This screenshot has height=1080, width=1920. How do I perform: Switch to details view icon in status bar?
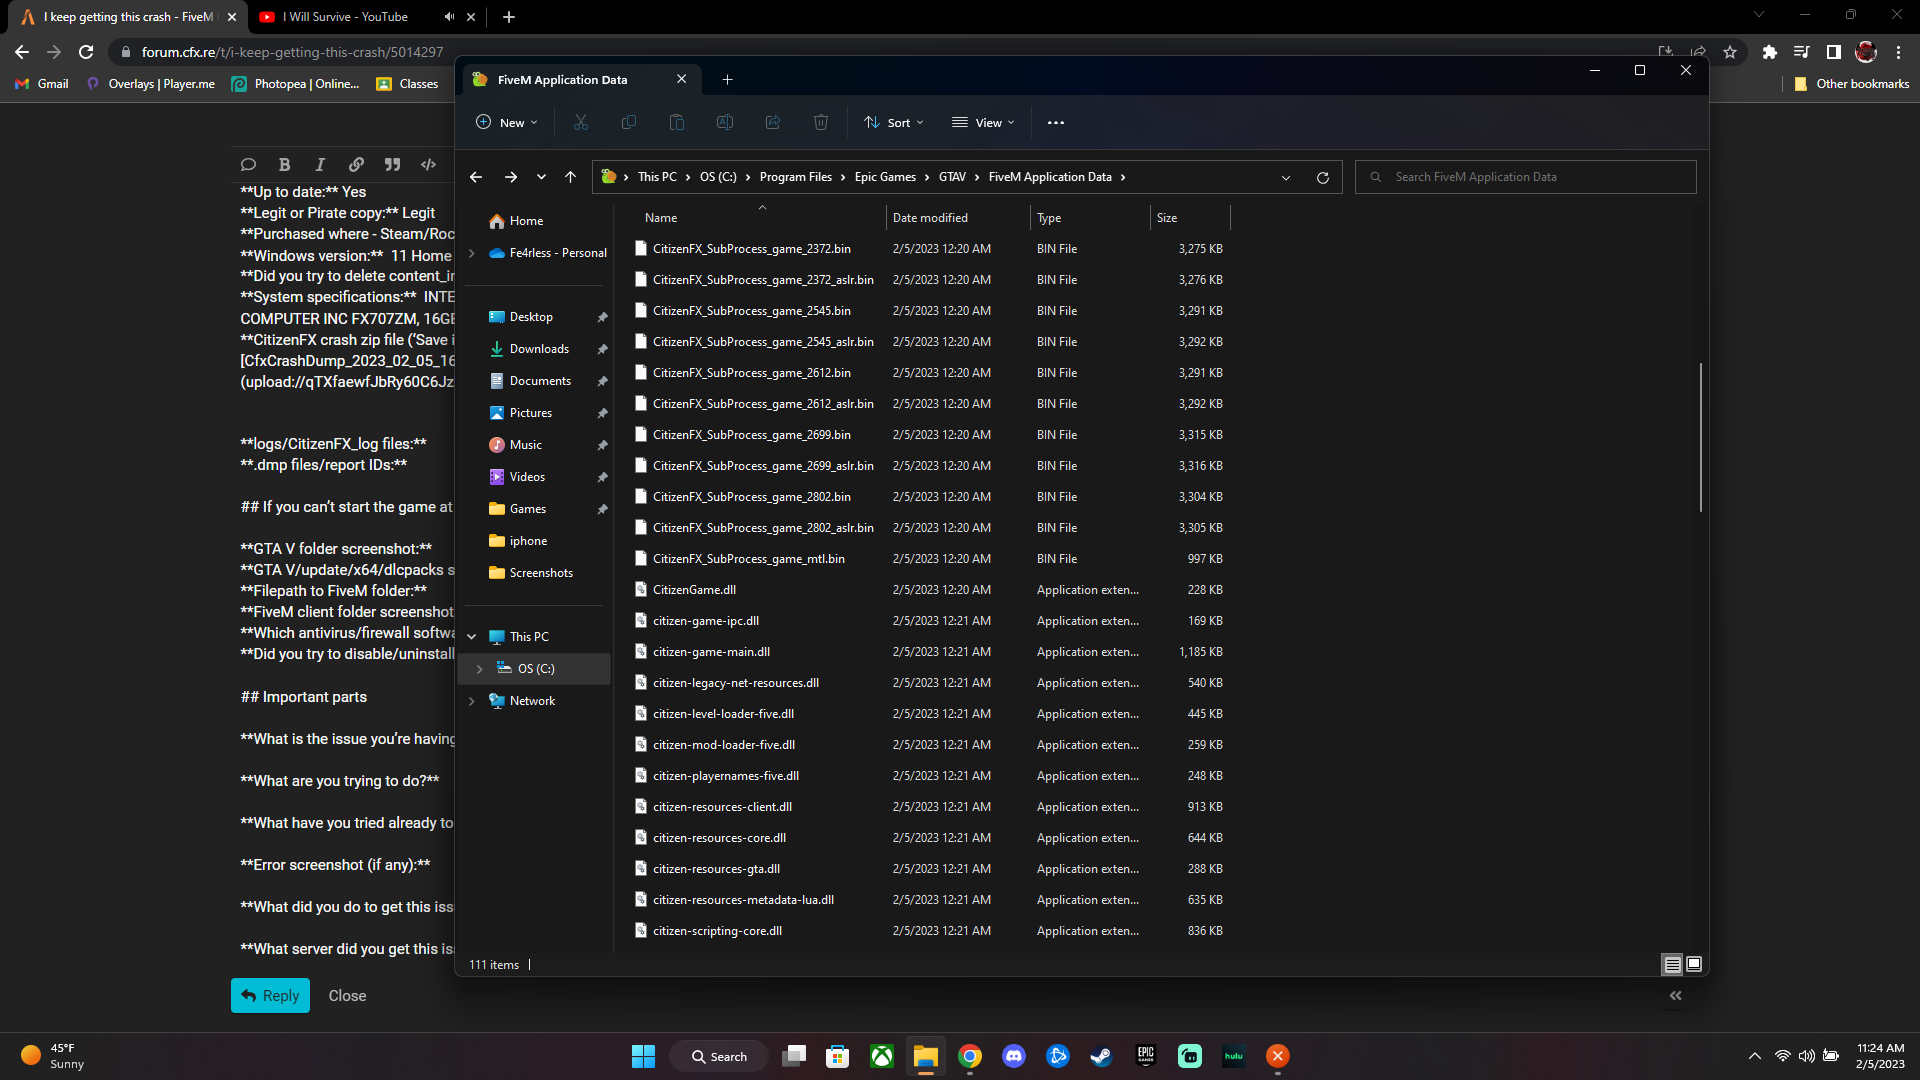[1672, 964]
